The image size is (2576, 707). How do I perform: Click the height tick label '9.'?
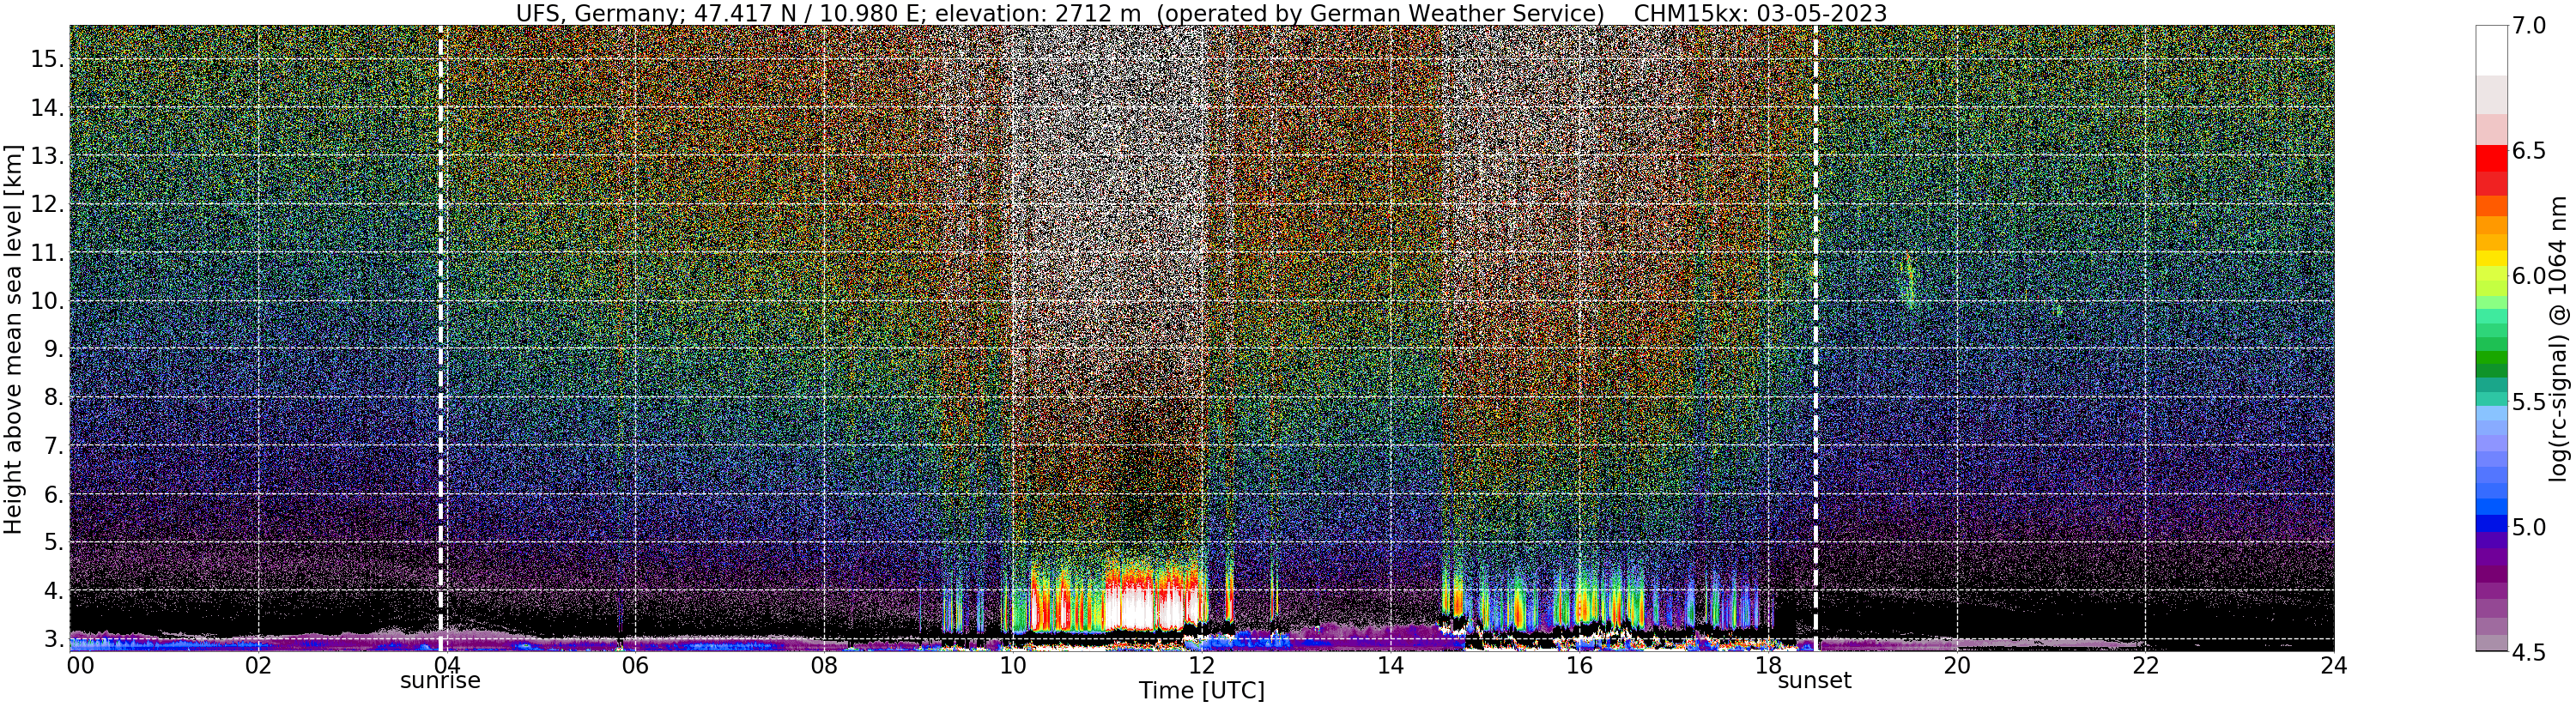click(53, 350)
